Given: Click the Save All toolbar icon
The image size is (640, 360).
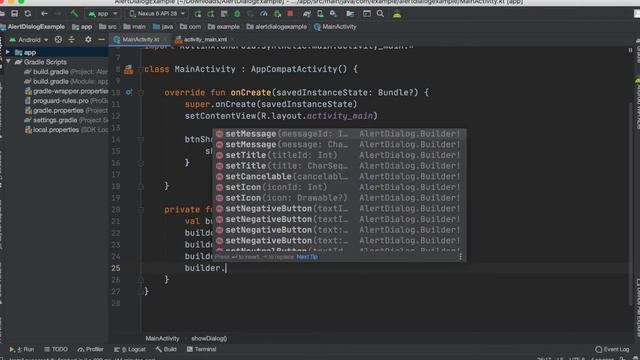Looking at the screenshot, I should pyautogui.click(x=14, y=13).
